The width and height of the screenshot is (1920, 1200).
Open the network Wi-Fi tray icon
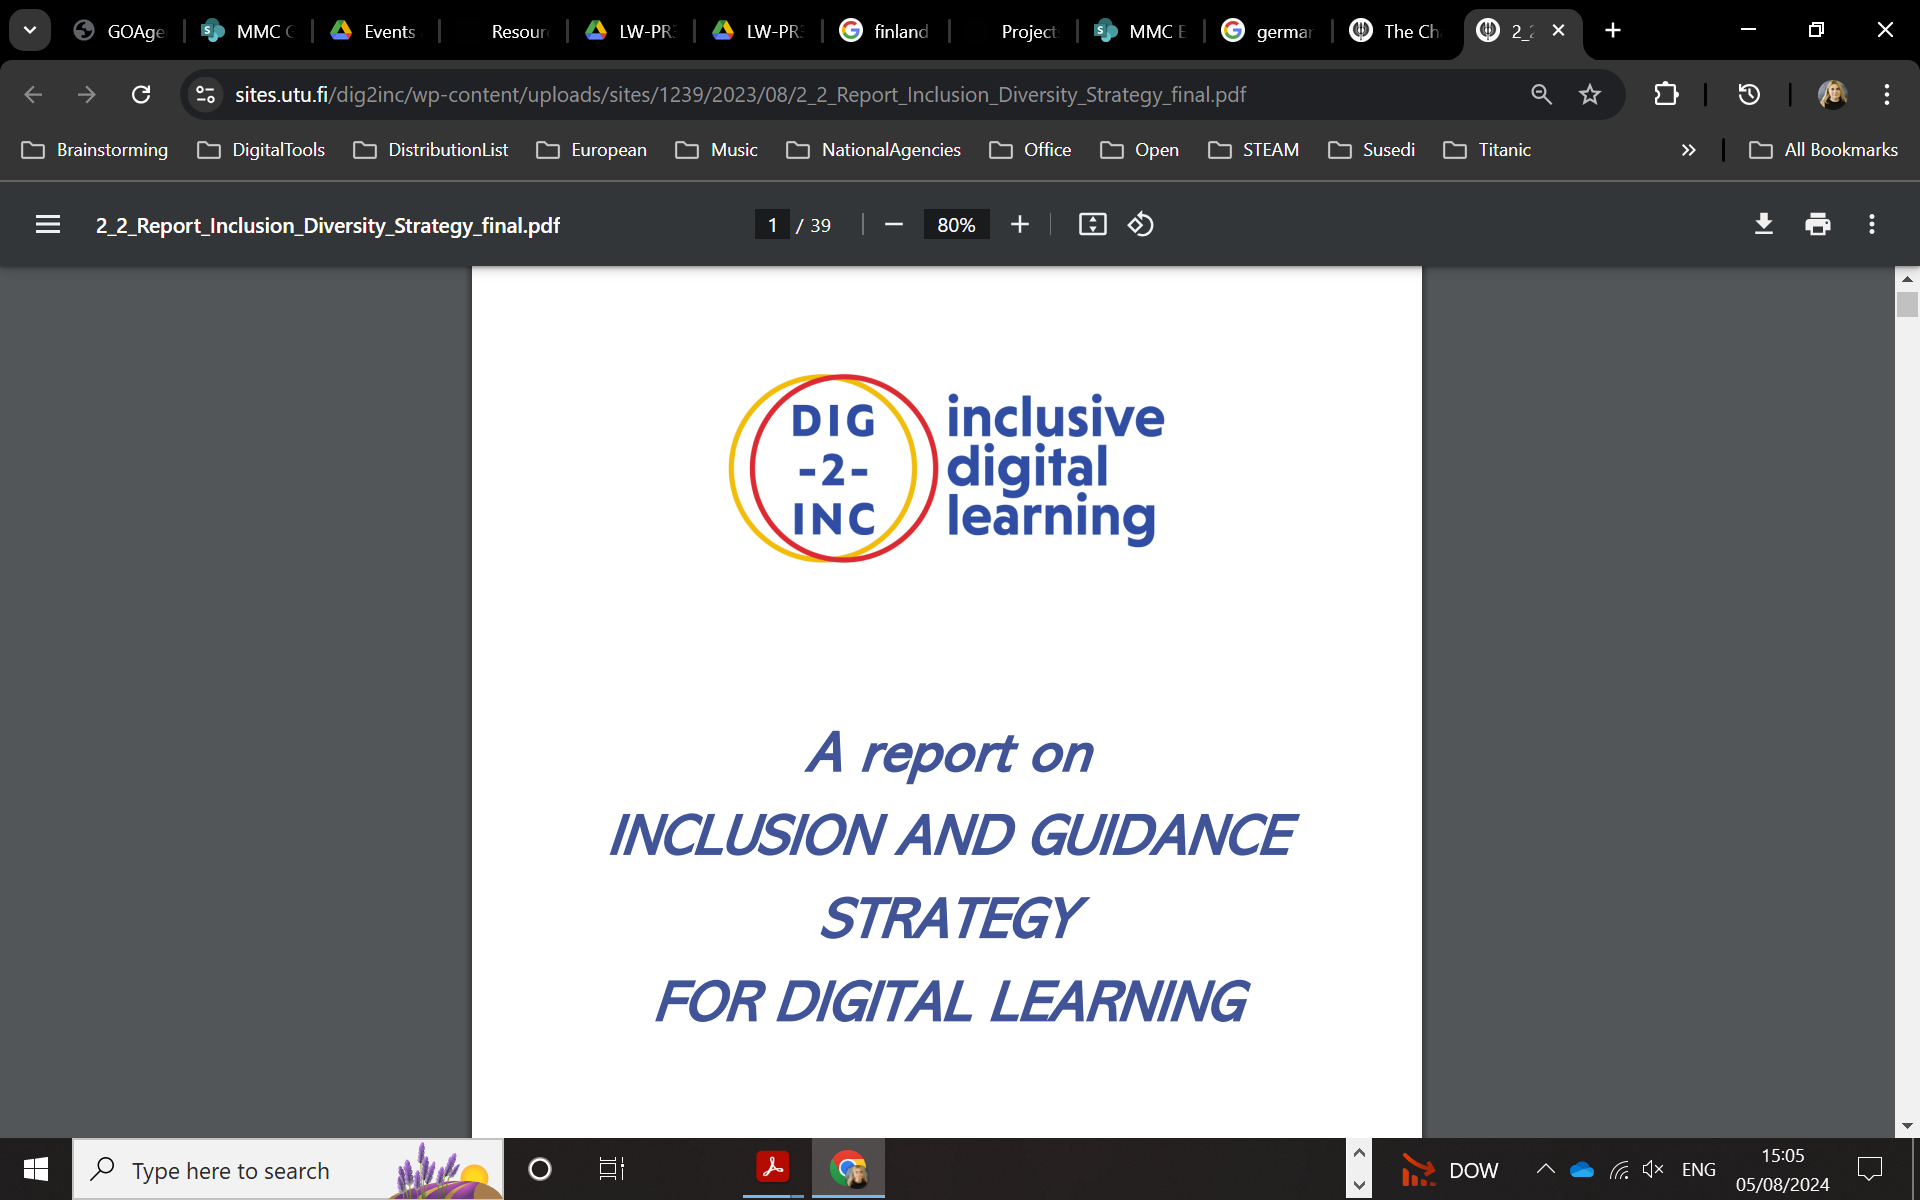tap(1618, 1169)
